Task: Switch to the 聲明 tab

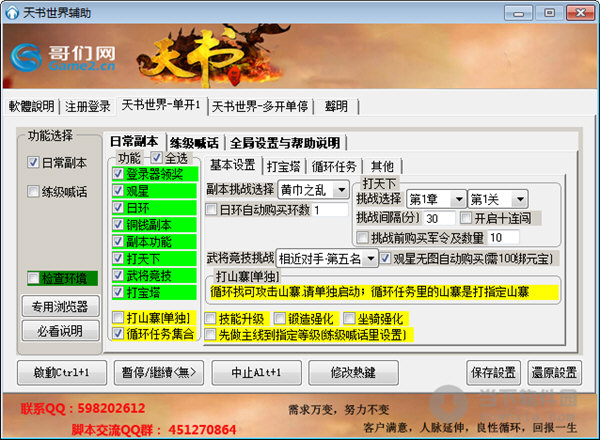Action: point(336,106)
